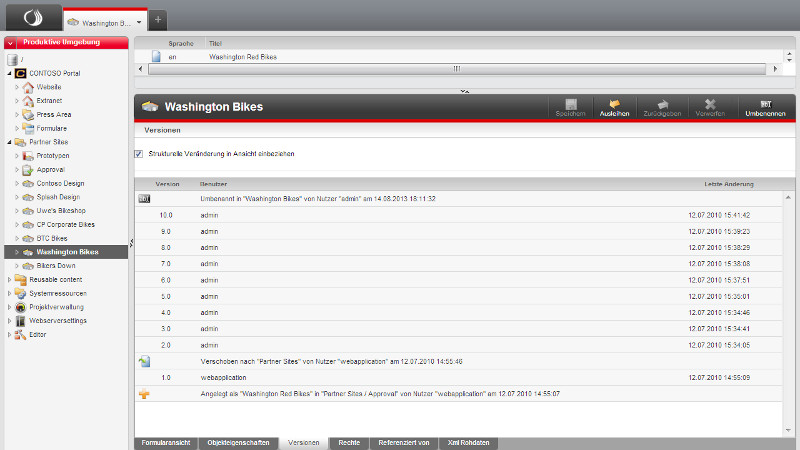This screenshot has height=450, width=800.
Task: Open version 10.0 link
Action: [x=166, y=215]
